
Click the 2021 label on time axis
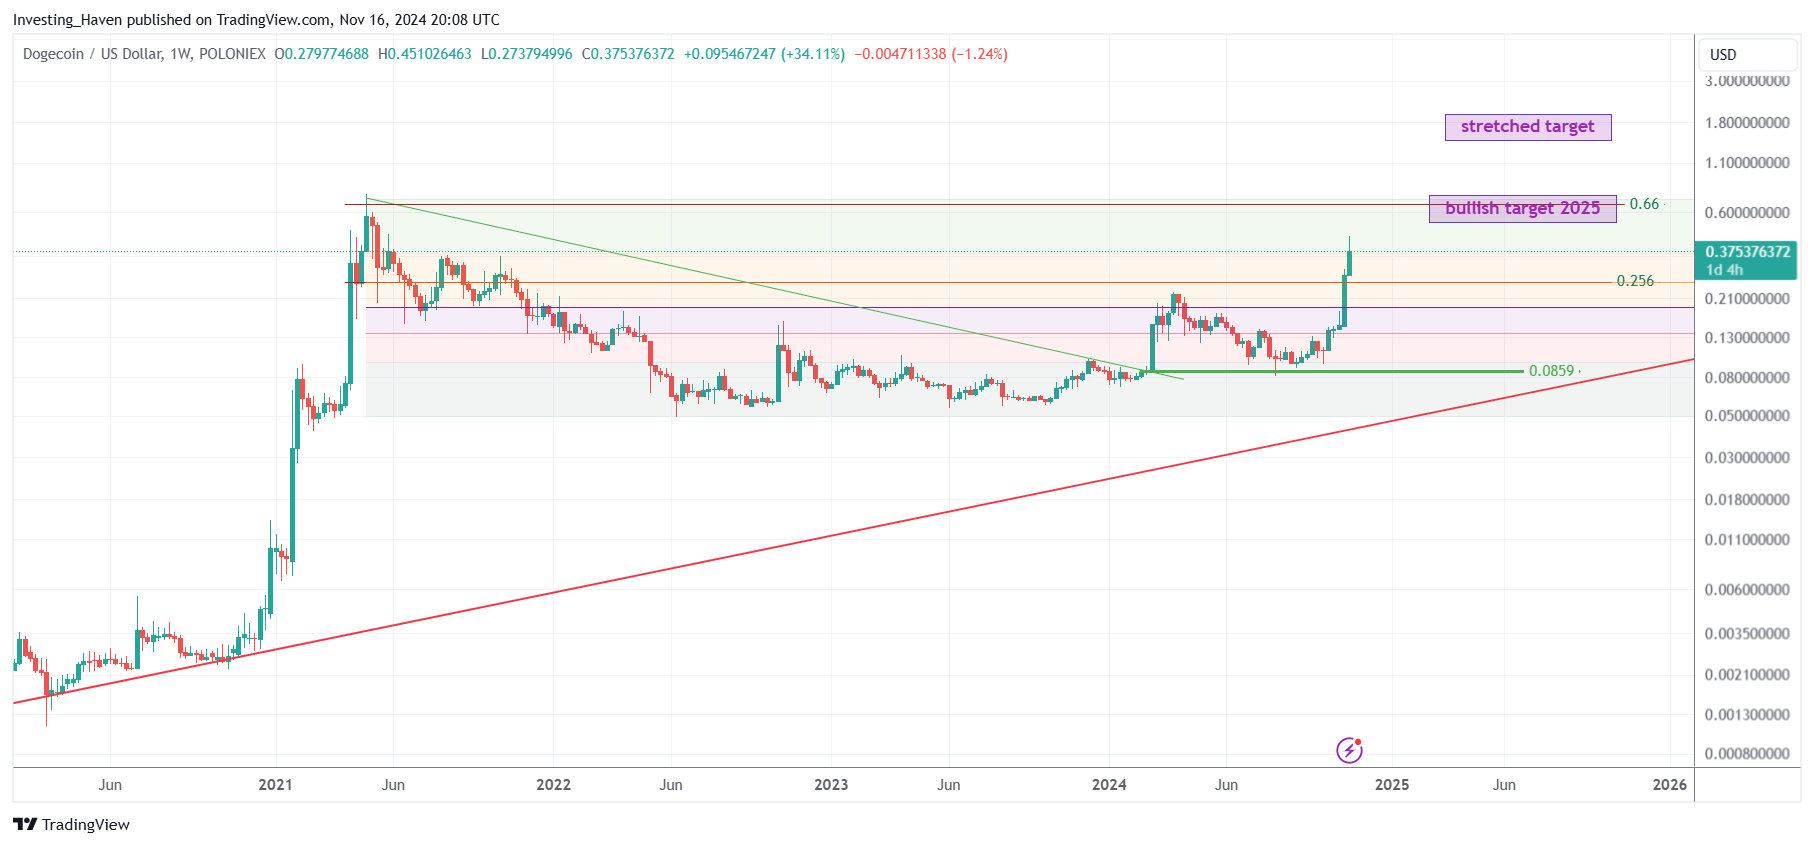click(275, 785)
